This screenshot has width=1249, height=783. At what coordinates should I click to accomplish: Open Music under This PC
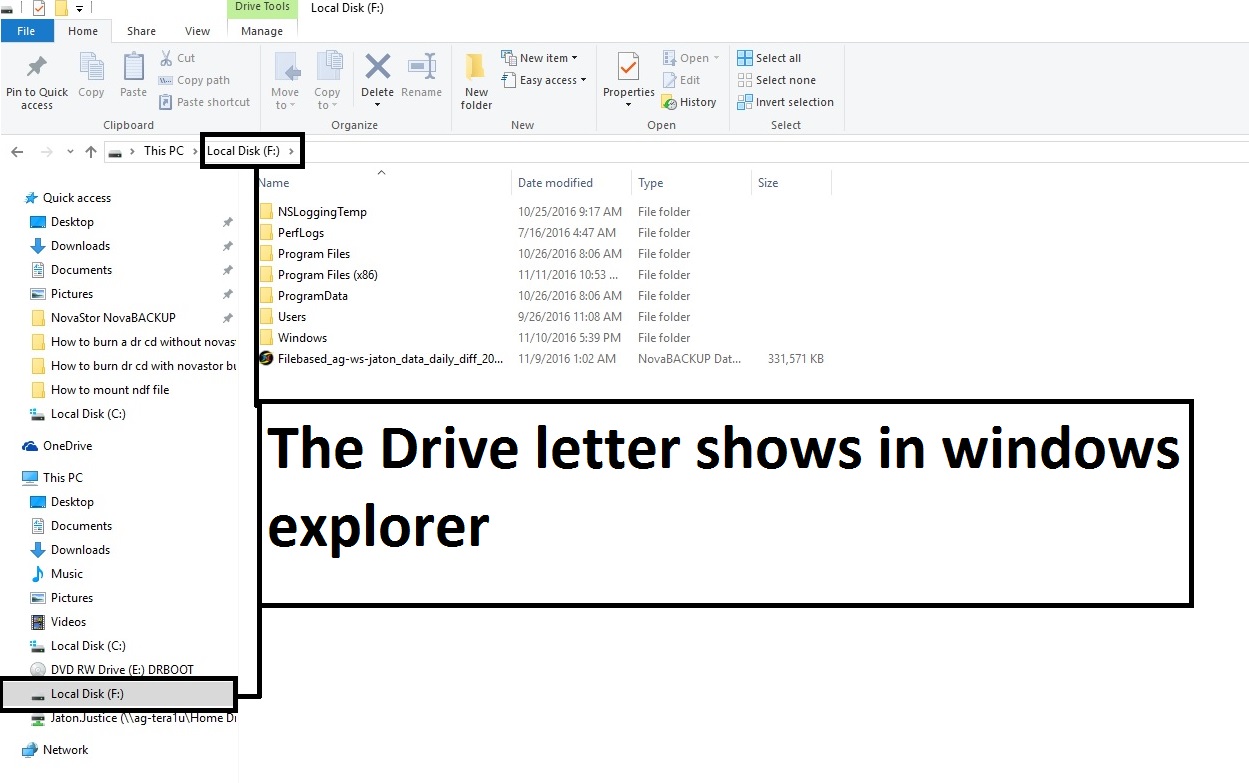[x=67, y=574]
